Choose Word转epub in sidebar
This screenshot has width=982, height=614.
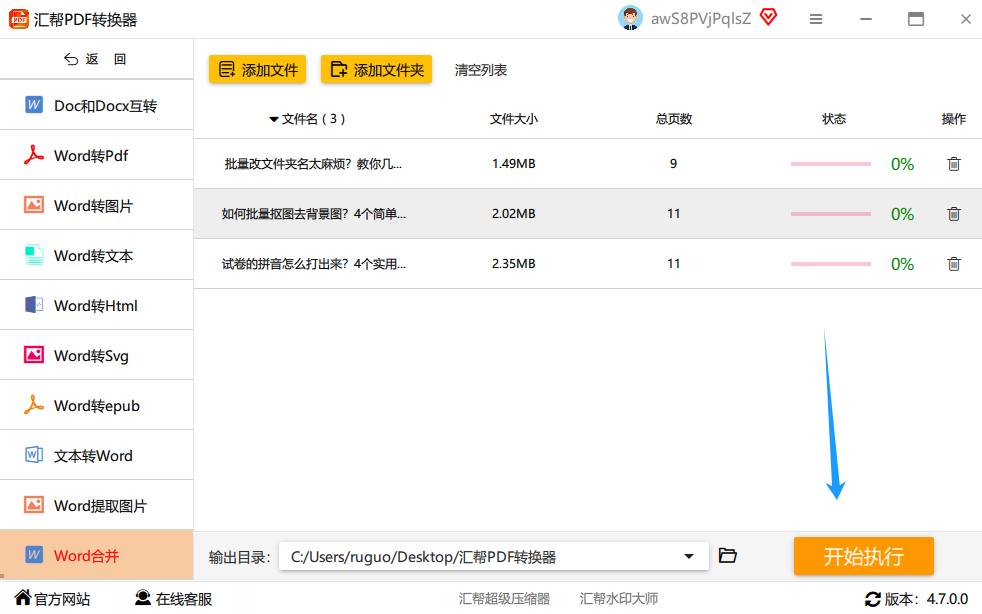coord(96,405)
